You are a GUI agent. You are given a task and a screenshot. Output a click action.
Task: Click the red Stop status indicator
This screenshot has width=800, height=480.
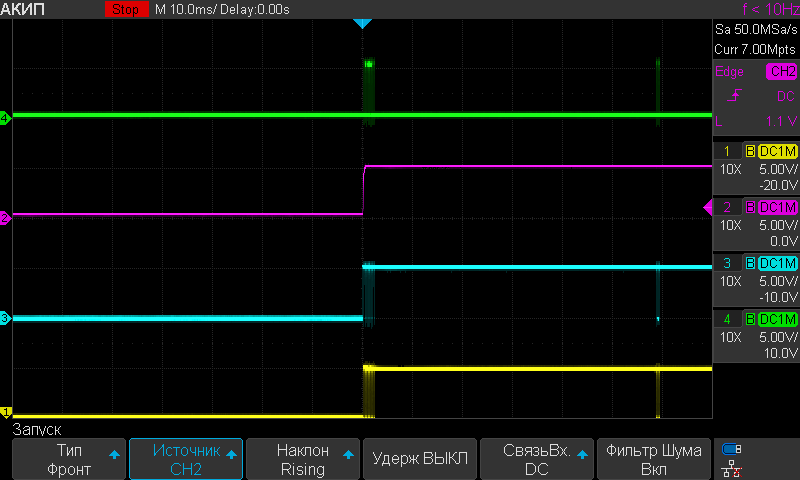(x=127, y=9)
